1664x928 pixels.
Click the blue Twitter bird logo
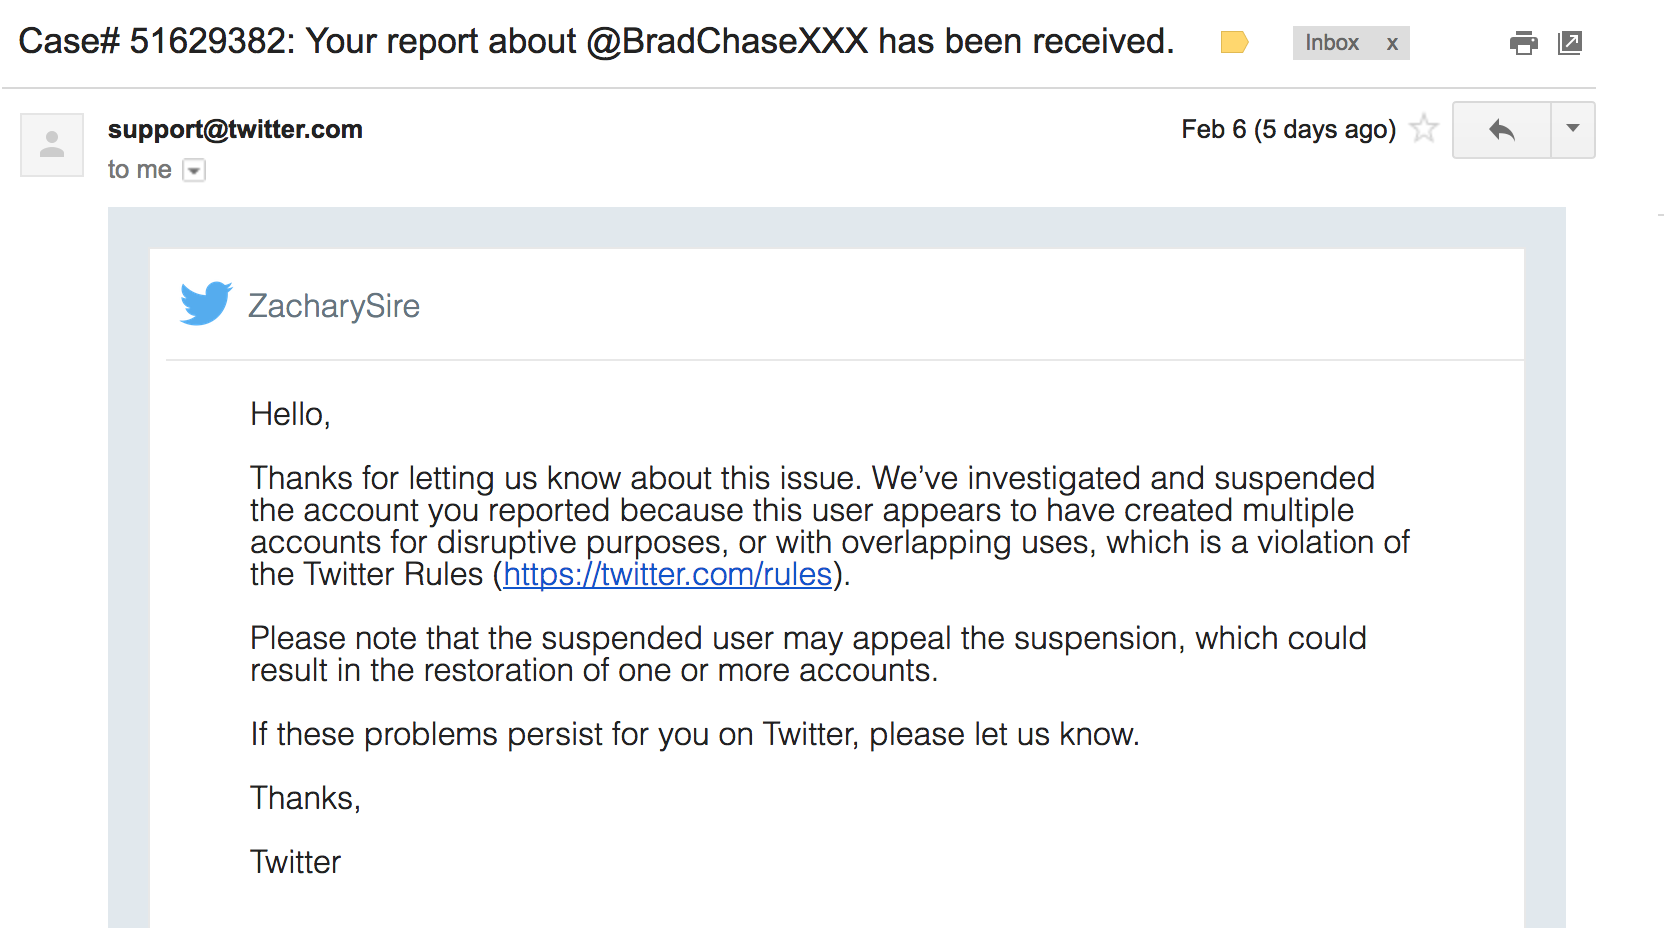click(206, 303)
